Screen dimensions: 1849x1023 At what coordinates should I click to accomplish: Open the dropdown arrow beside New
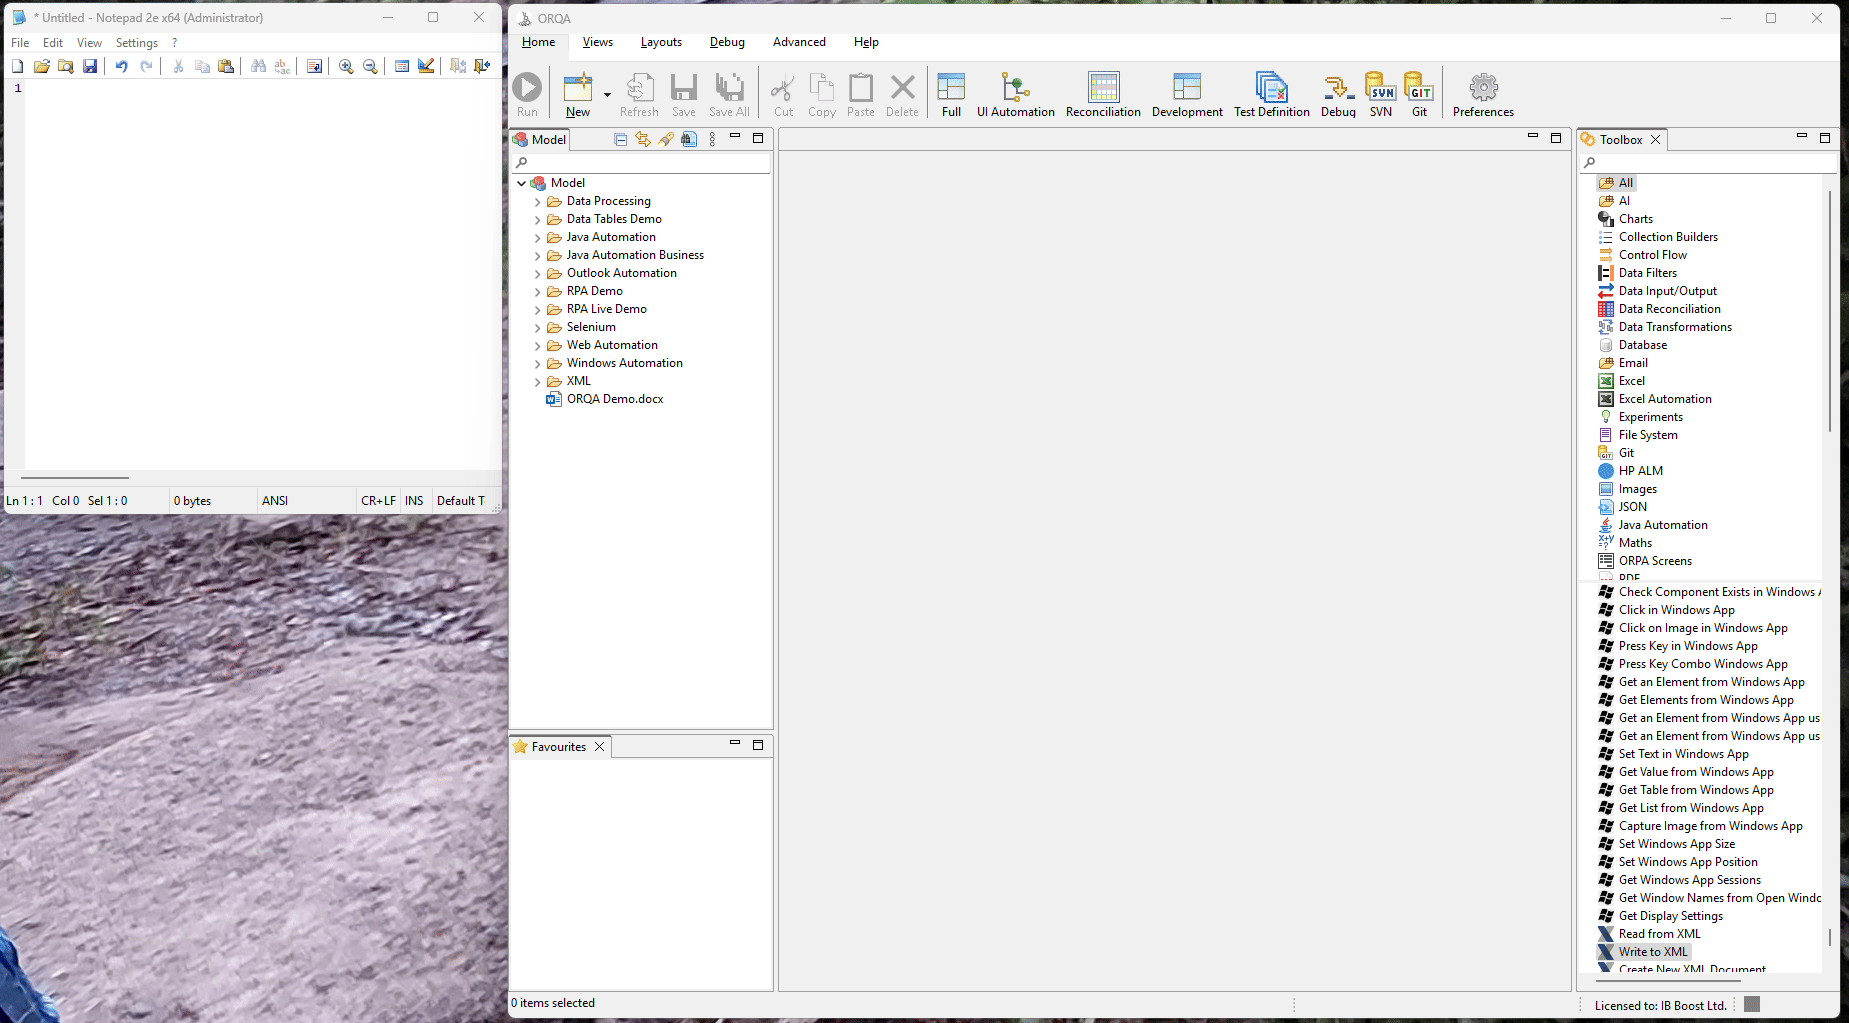(607, 95)
